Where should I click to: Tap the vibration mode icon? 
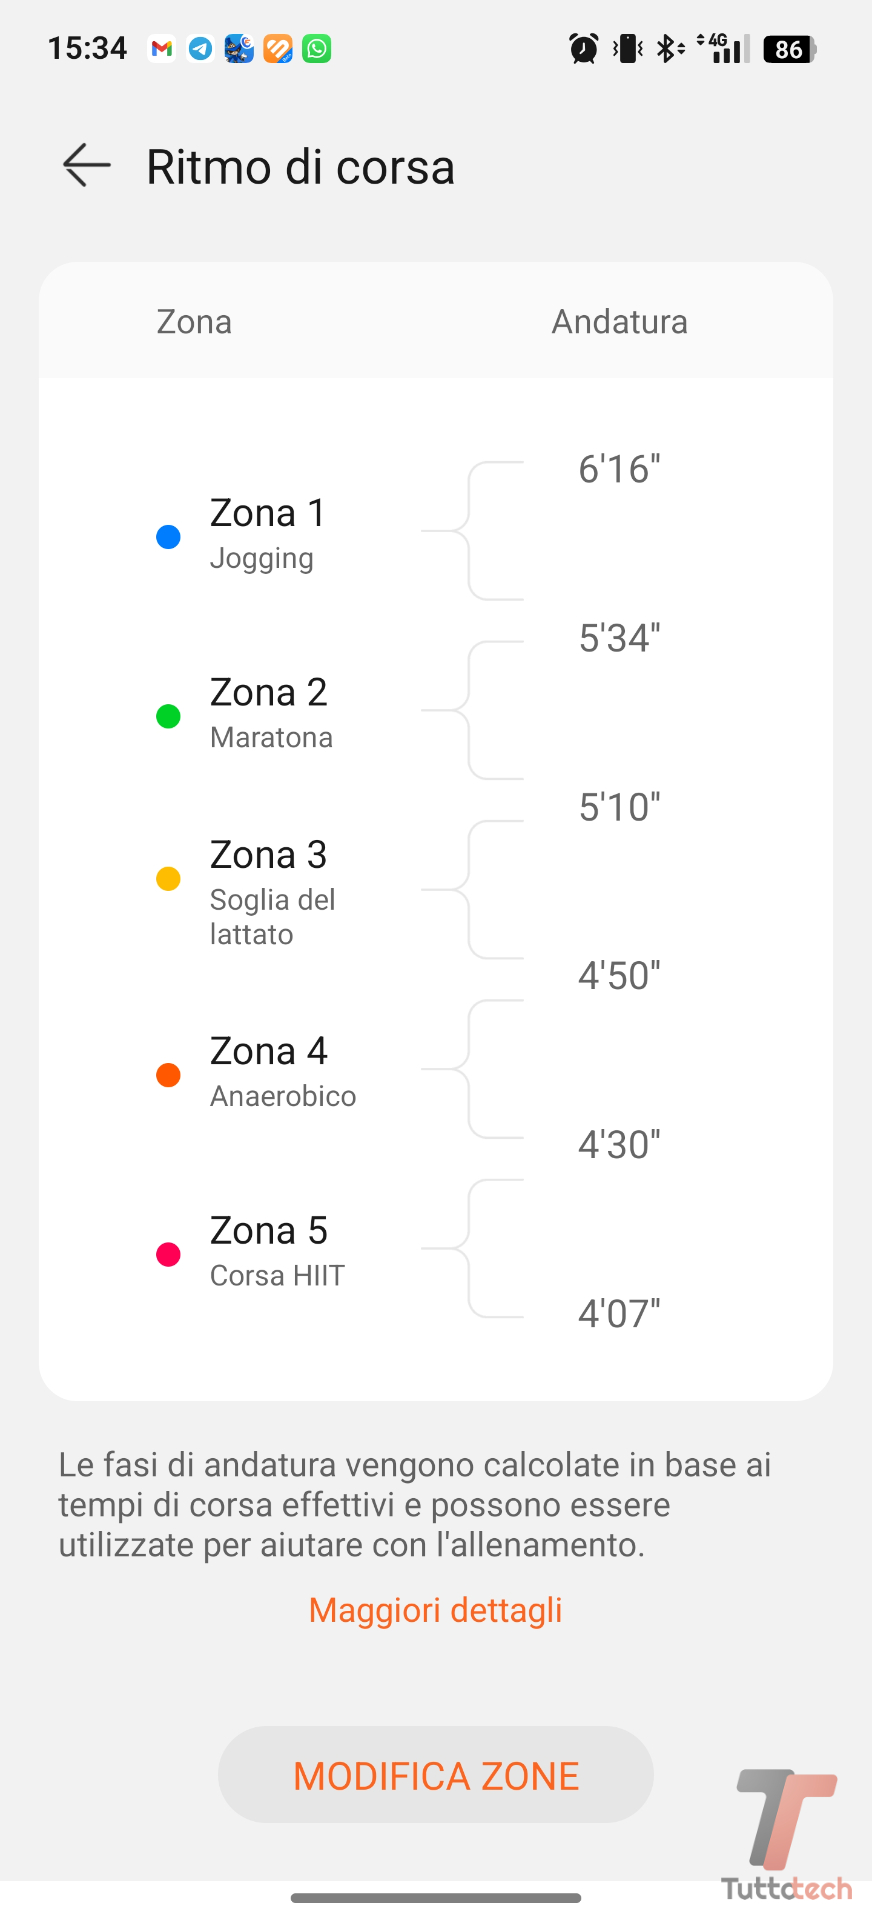[628, 48]
